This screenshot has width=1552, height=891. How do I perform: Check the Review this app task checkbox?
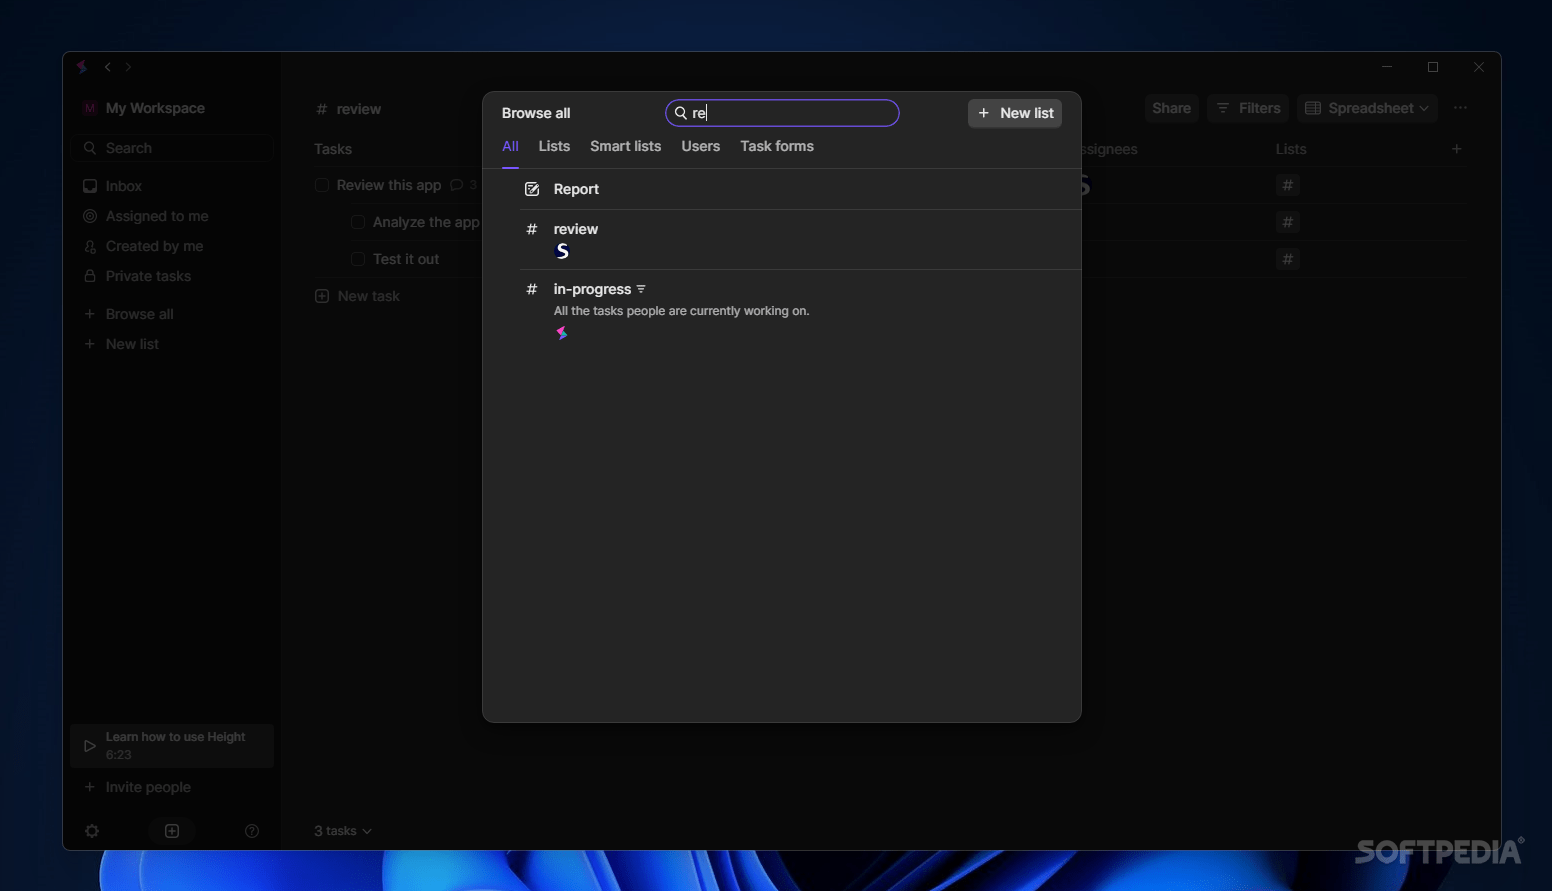click(x=322, y=185)
